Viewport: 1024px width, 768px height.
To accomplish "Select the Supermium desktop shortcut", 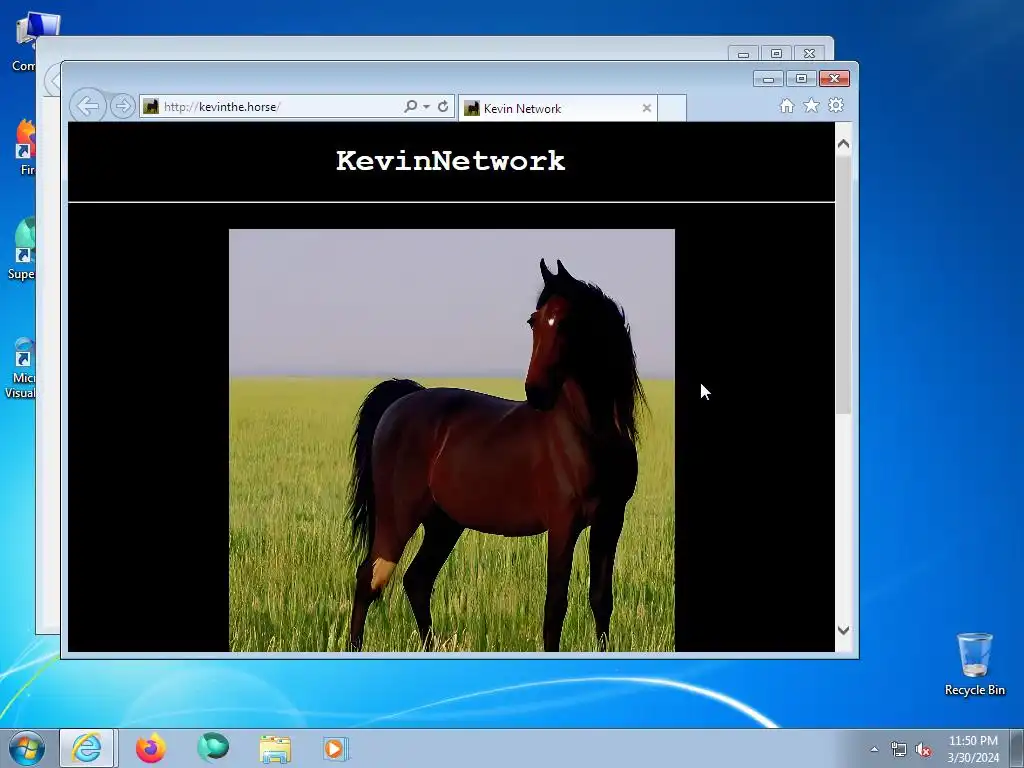I will [x=21, y=249].
